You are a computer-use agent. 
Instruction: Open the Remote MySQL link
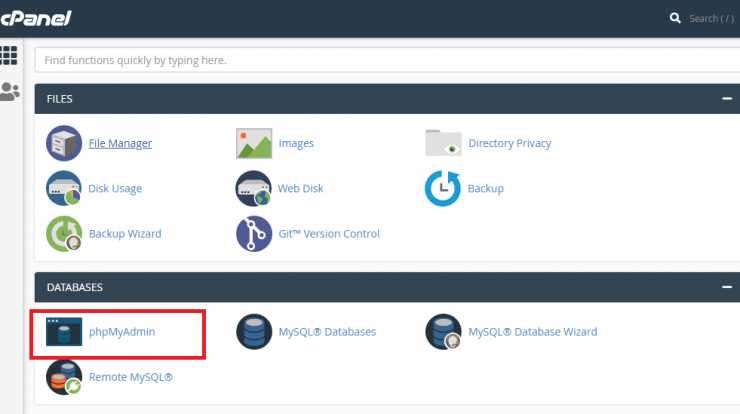131,377
